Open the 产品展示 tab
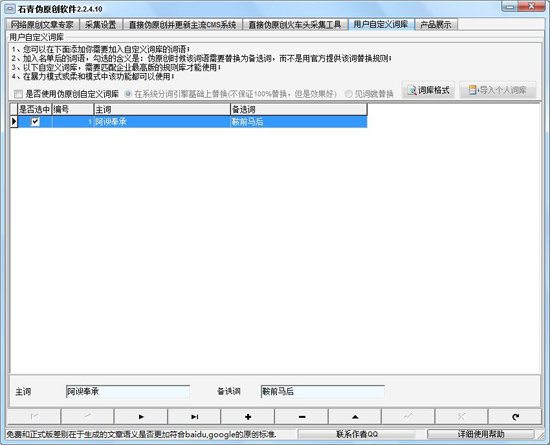 click(436, 25)
